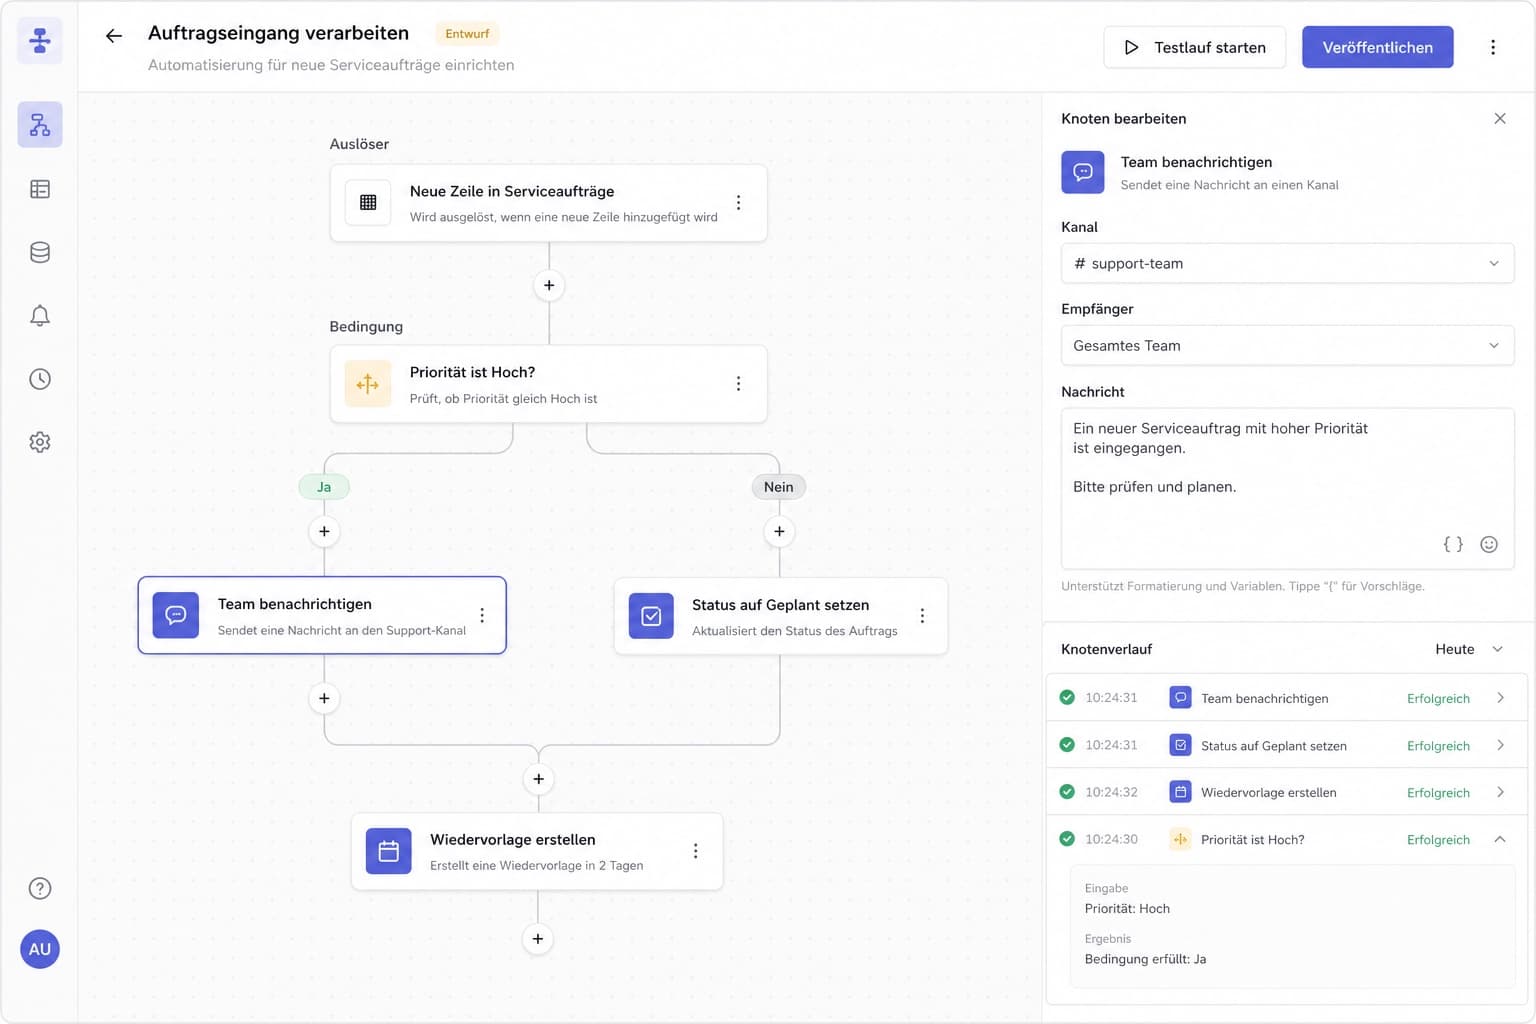This screenshot has height=1024, width=1536.
Task: Open the Heute date filter dropdown
Action: coord(1469,649)
